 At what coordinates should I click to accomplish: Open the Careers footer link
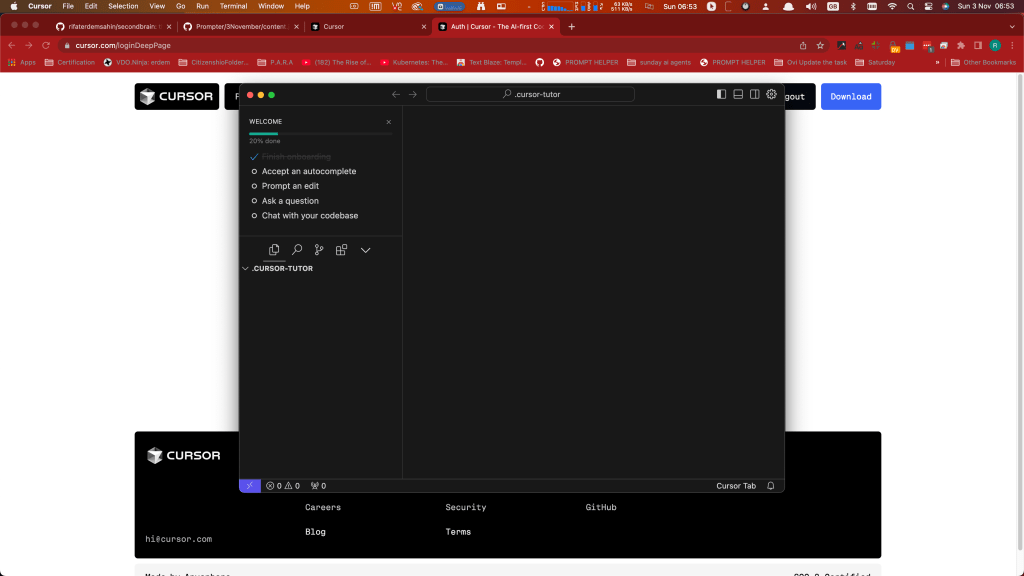click(x=323, y=507)
